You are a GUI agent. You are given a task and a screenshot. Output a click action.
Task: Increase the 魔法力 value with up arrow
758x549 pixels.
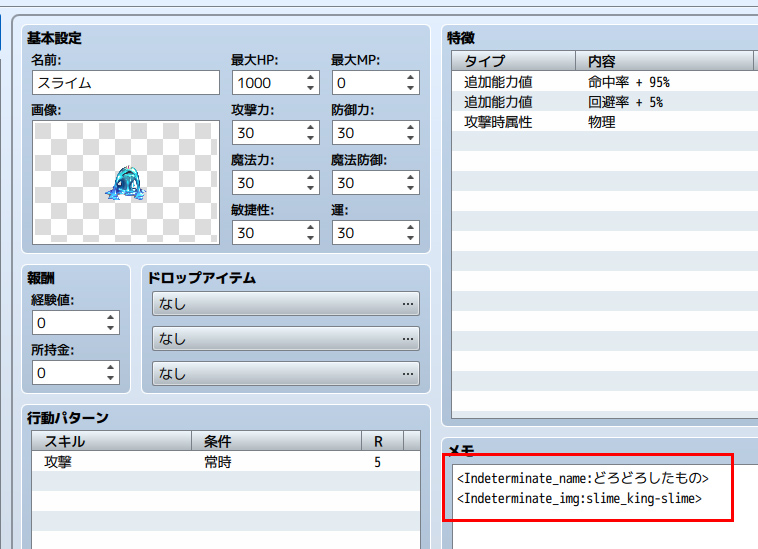click(x=310, y=177)
